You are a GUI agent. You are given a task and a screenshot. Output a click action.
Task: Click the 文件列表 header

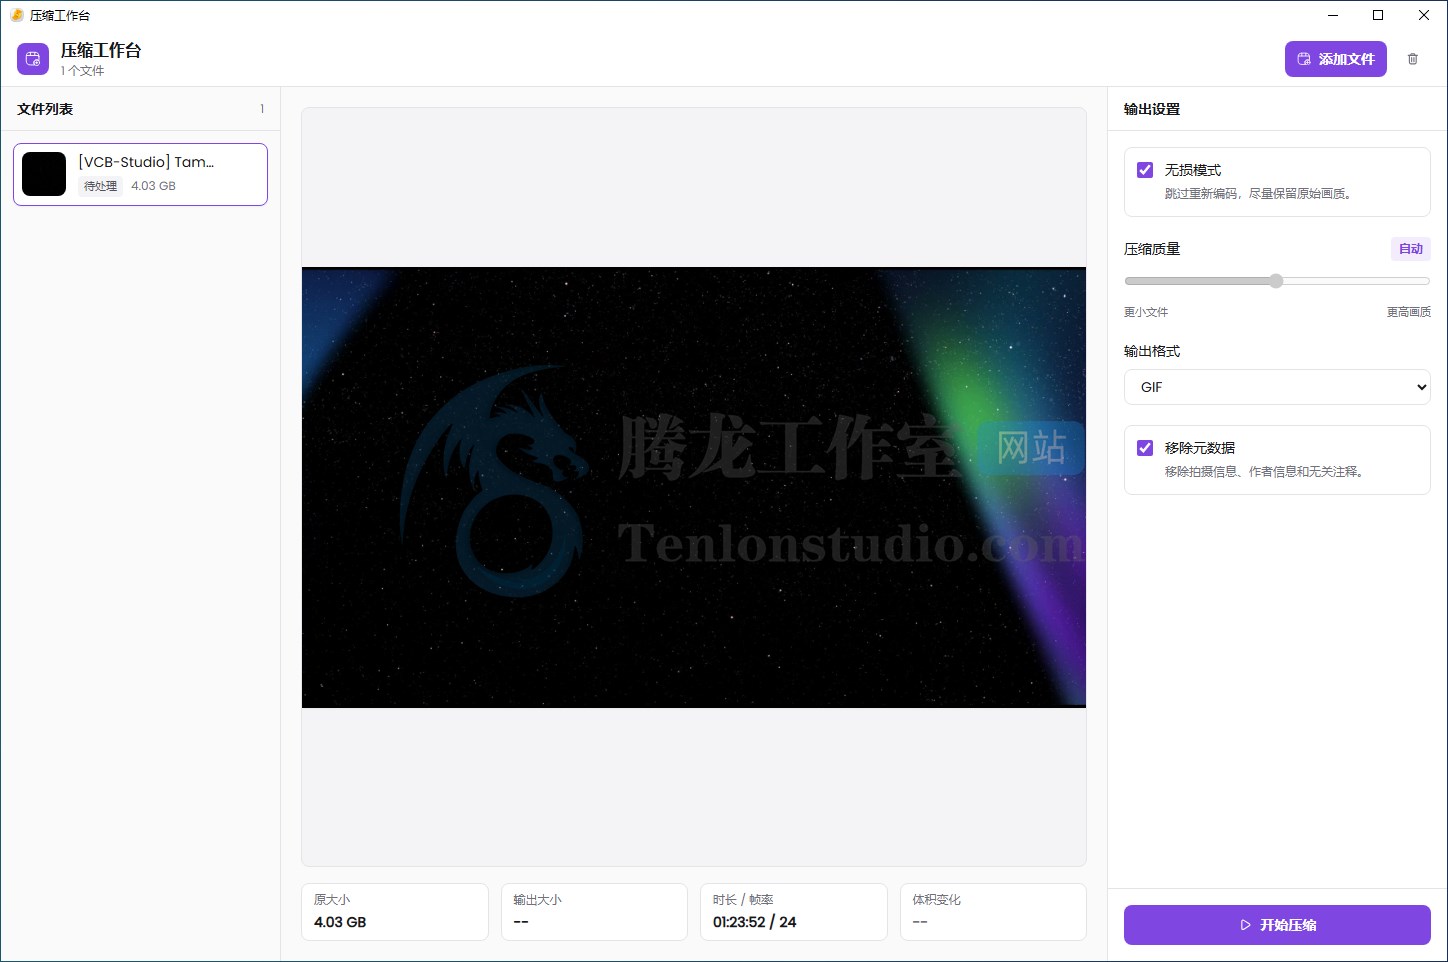[45, 109]
